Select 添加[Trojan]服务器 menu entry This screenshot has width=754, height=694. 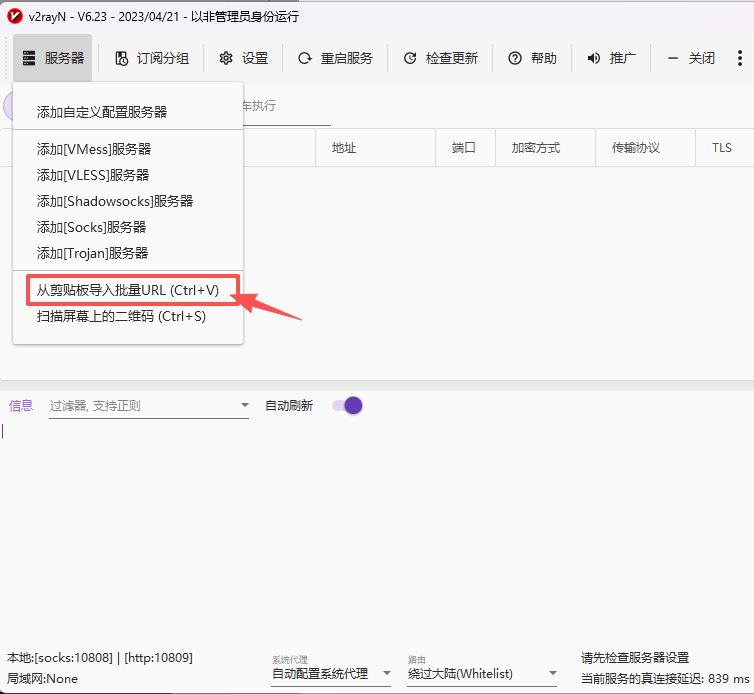[x=128, y=253]
